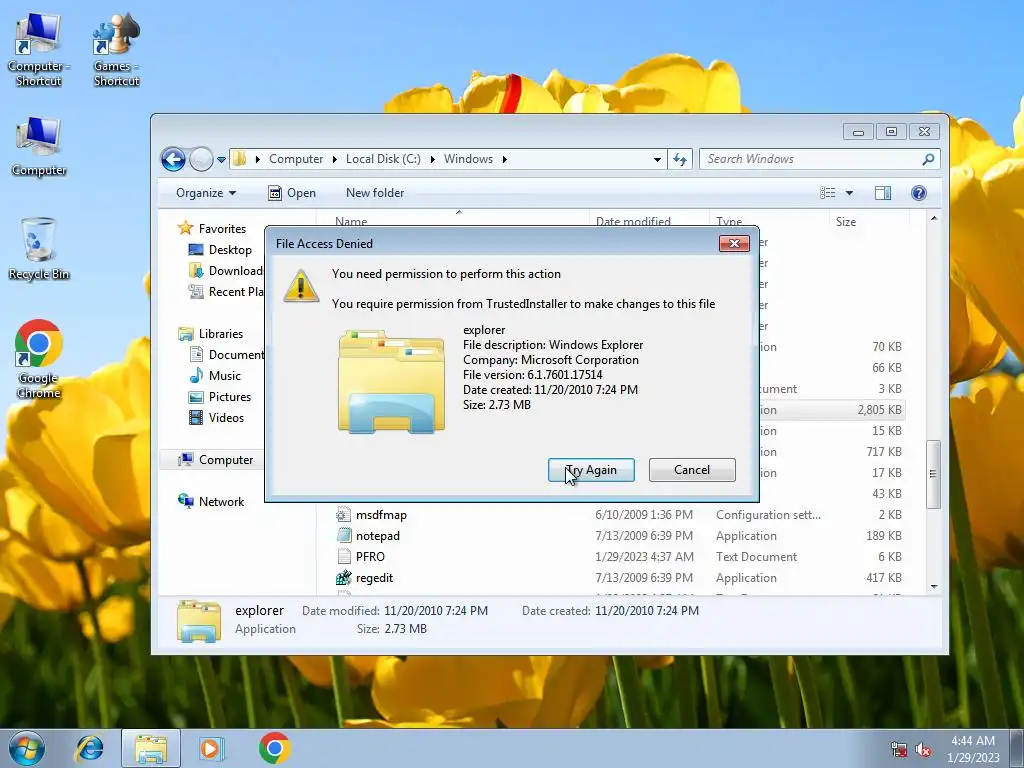Click the Explorer Forward arrow button
The image size is (1024, 768).
[201, 159]
